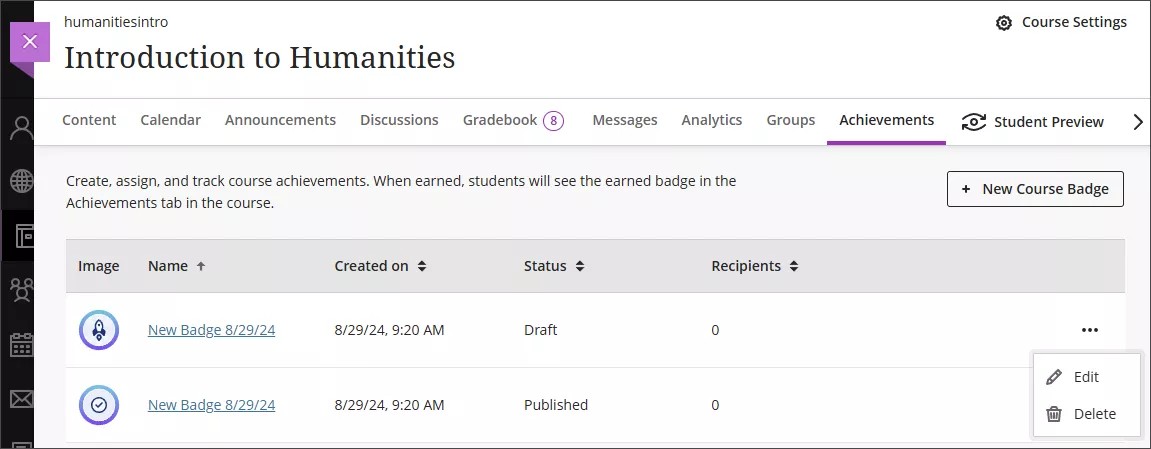The height and width of the screenshot is (449, 1151).
Task: Open the envelope messages icon in the sidebar
Action: [x=21, y=400]
